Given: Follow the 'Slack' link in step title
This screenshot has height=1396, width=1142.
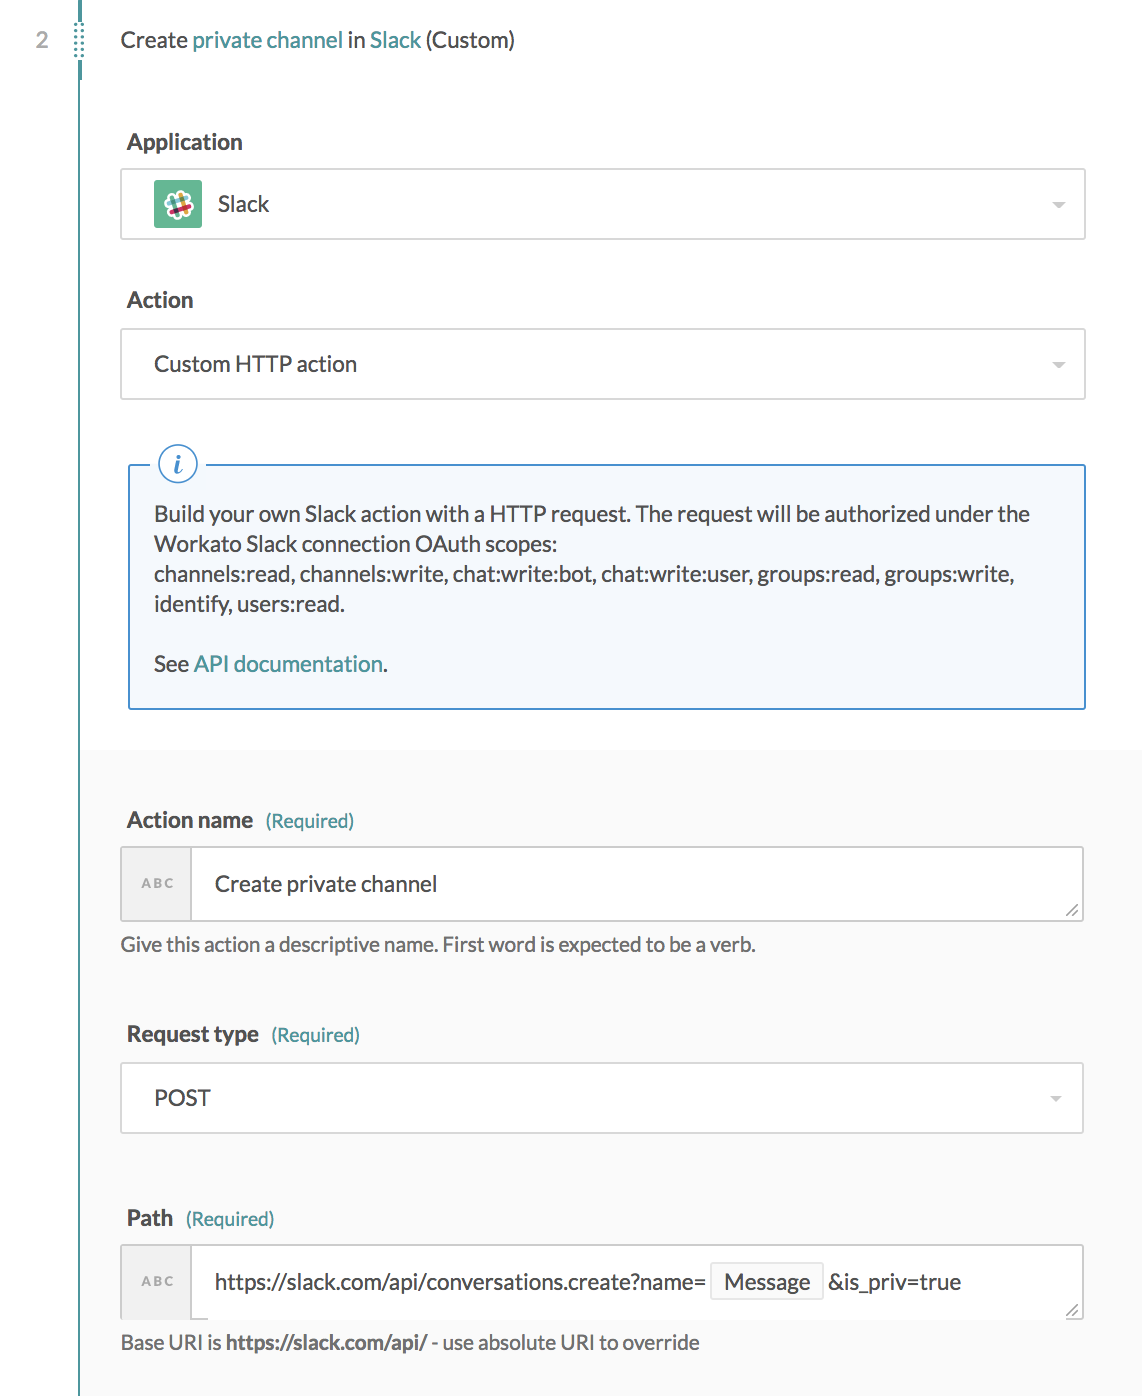Looking at the screenshot, I should click(395, 40).
